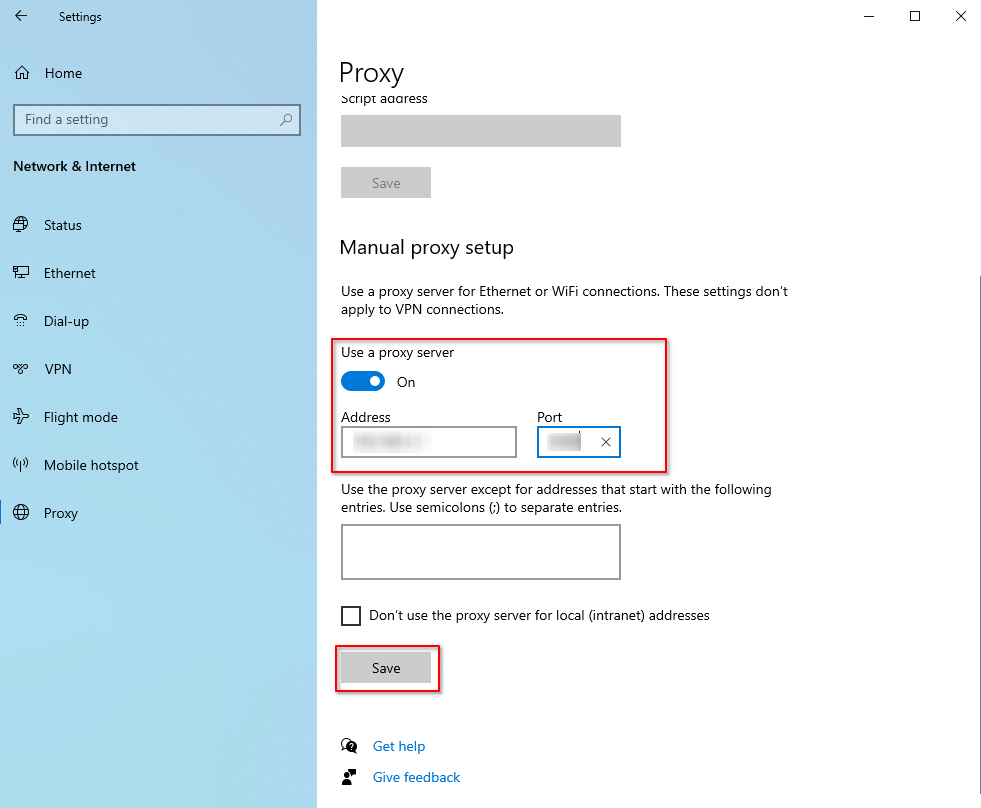Select the Proxy globe icon
The width and height of the screenshot is (981, 808).
coord(21,512)
